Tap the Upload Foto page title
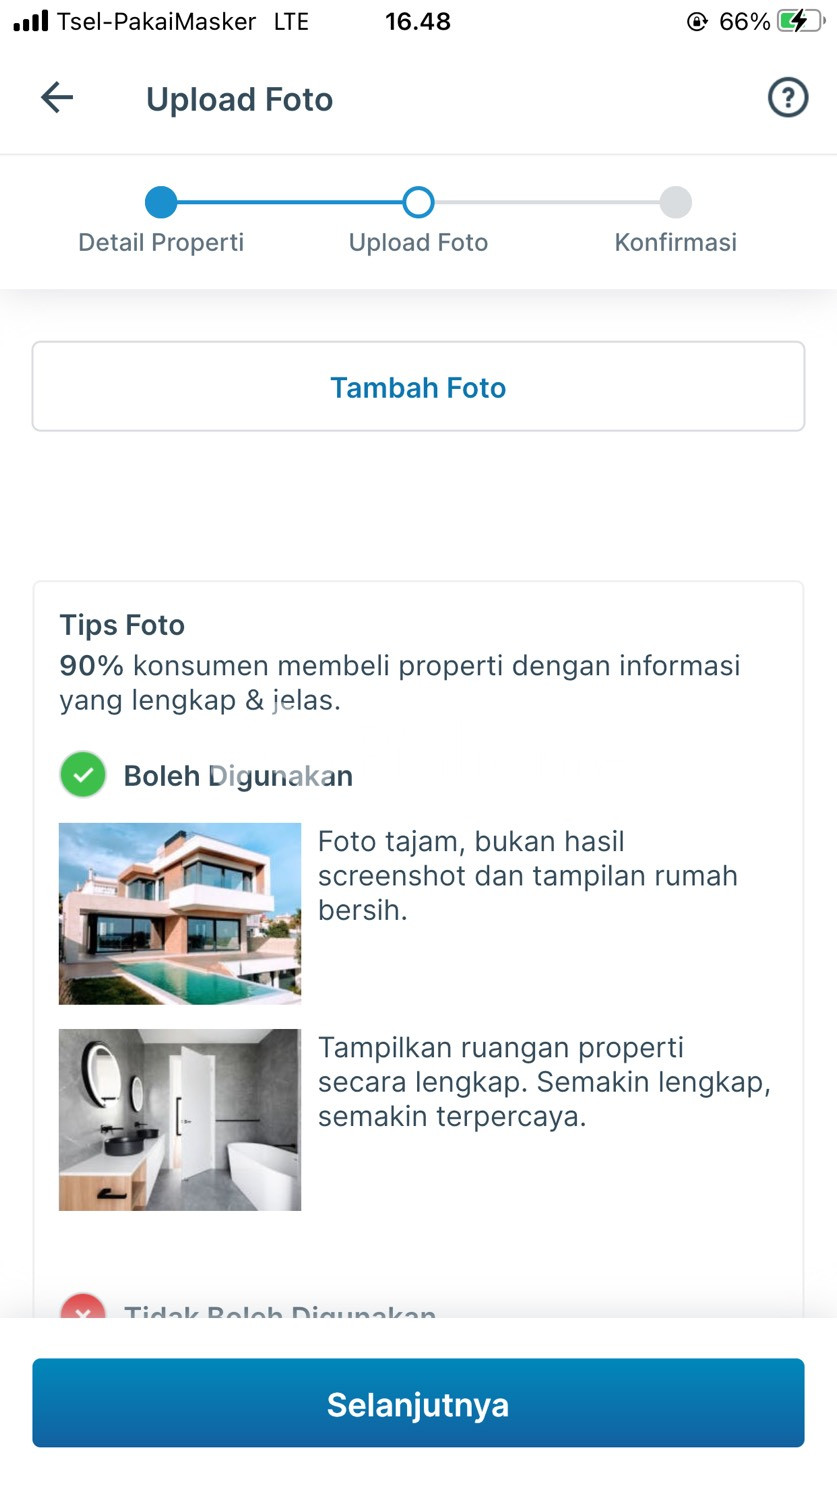 click(x=239, y=99)
